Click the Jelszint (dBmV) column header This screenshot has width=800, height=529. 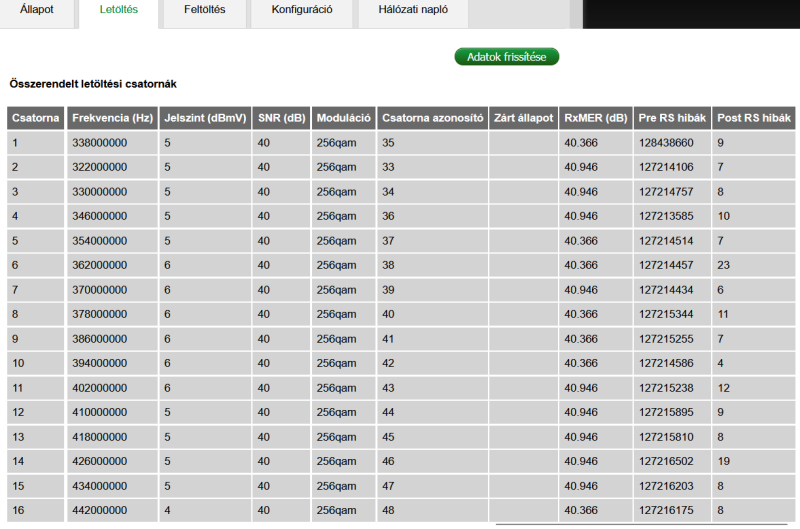[x=205, y=118]
